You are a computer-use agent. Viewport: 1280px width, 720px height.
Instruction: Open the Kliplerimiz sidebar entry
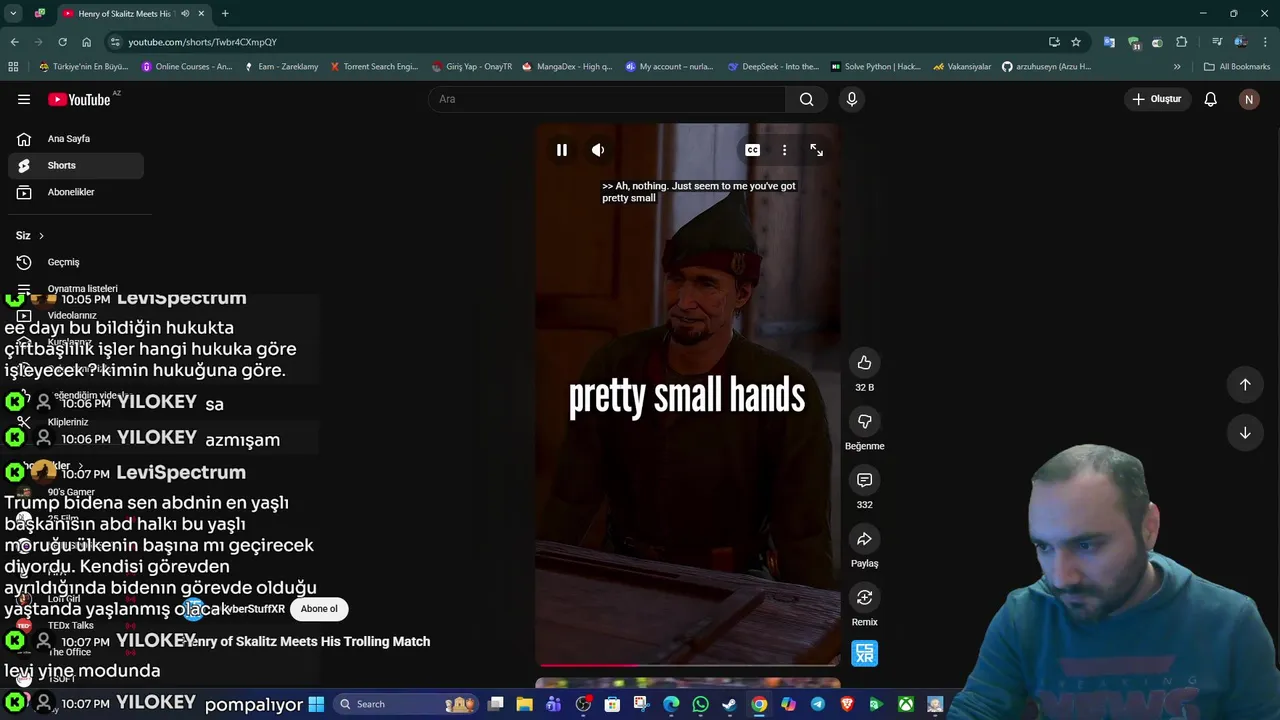pyautogui.click(x=76, y=422)
